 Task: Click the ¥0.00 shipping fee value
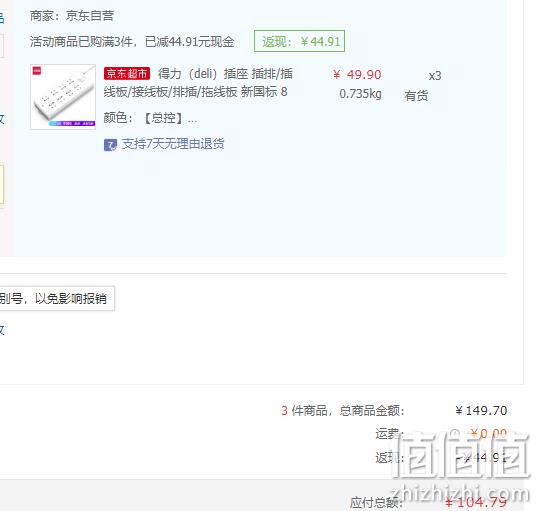pyautogui.click(x=488, y=433)
